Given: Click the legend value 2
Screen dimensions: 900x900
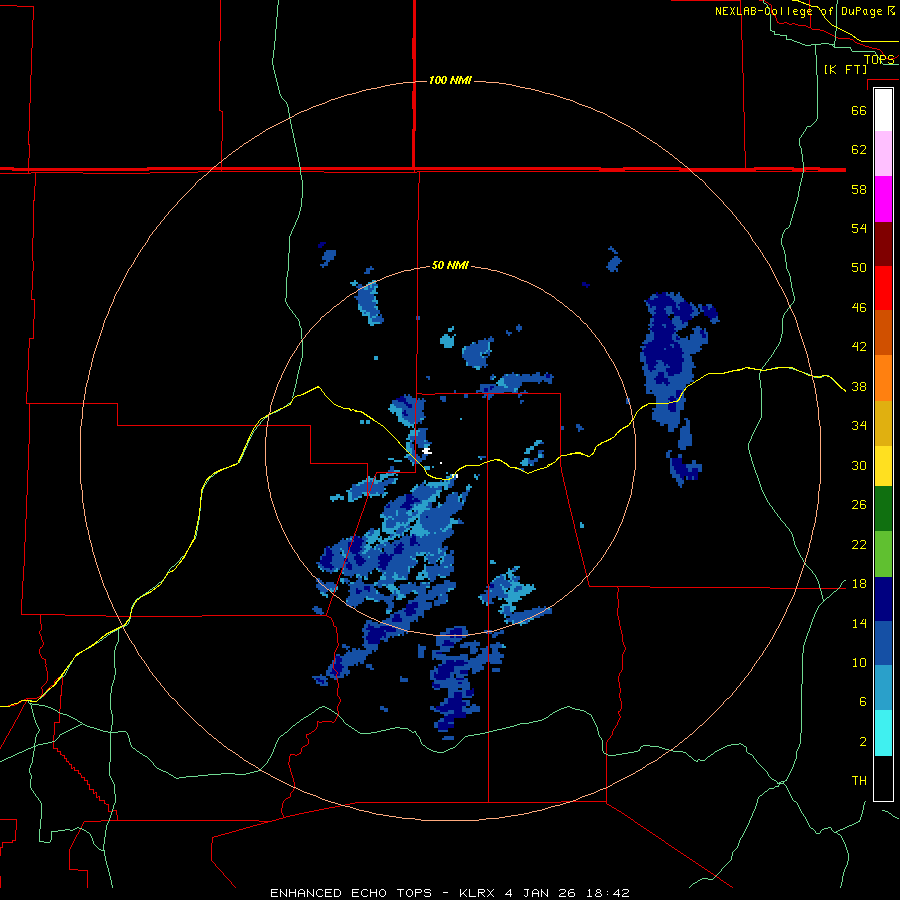Looking at the screenshot, I should coord(863,742).
